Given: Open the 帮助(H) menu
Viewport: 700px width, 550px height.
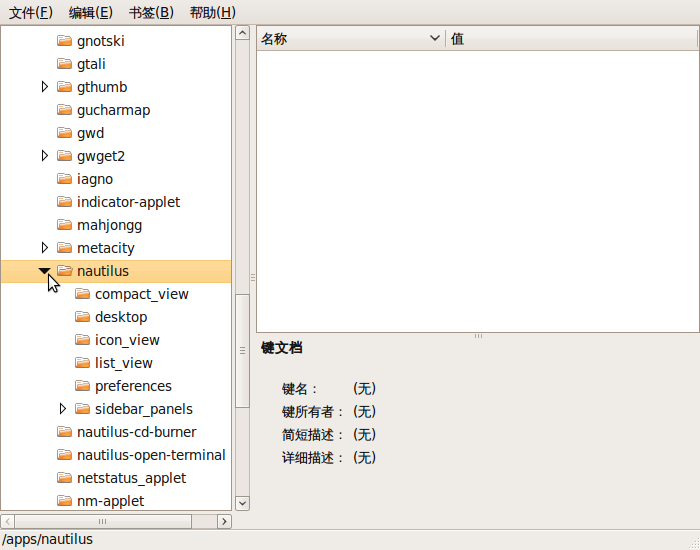Looking at the screenshot, I should pos(212,12).
